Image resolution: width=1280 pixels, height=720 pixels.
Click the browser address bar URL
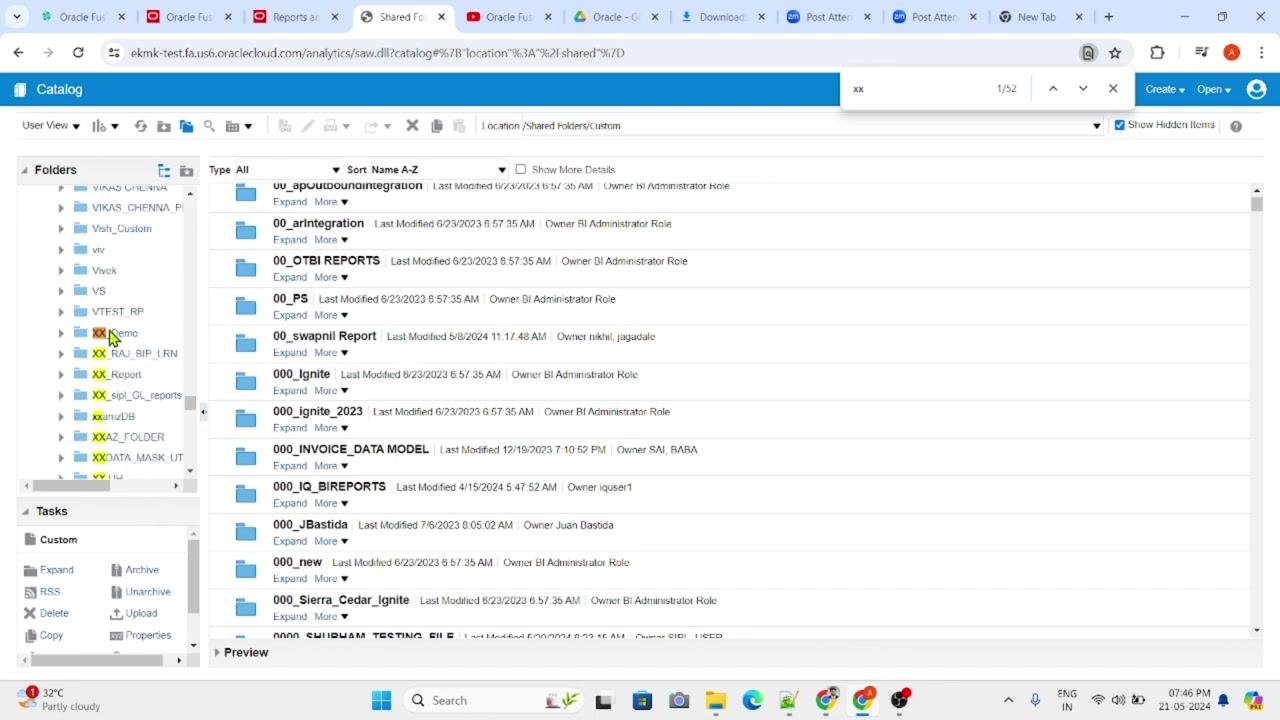[x=378, y=53]
